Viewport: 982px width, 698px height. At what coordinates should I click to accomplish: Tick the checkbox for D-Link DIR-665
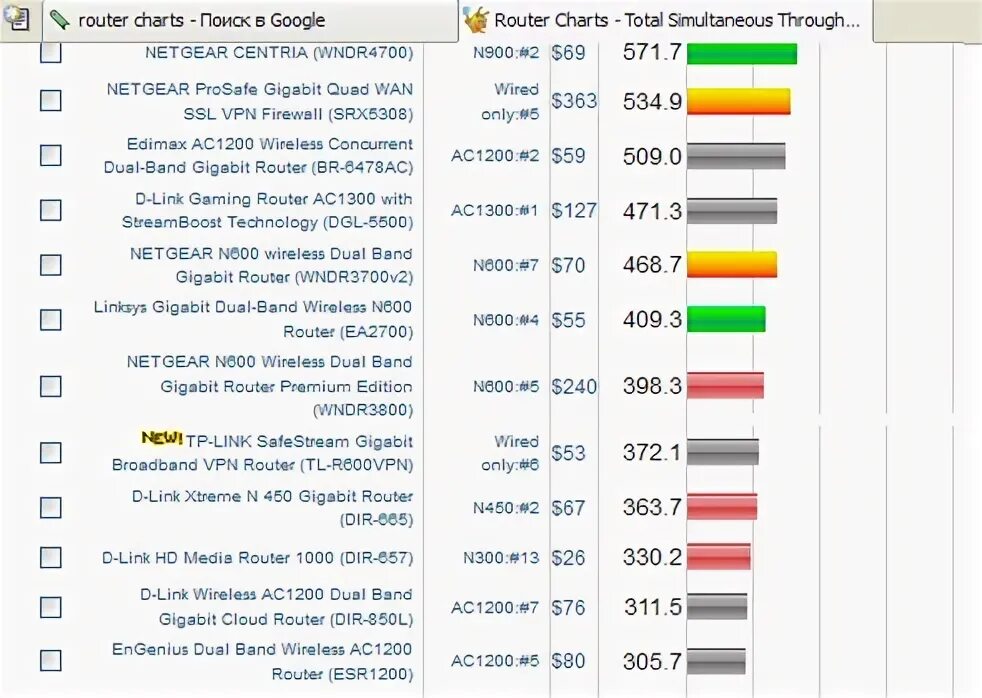coord(51,508)
